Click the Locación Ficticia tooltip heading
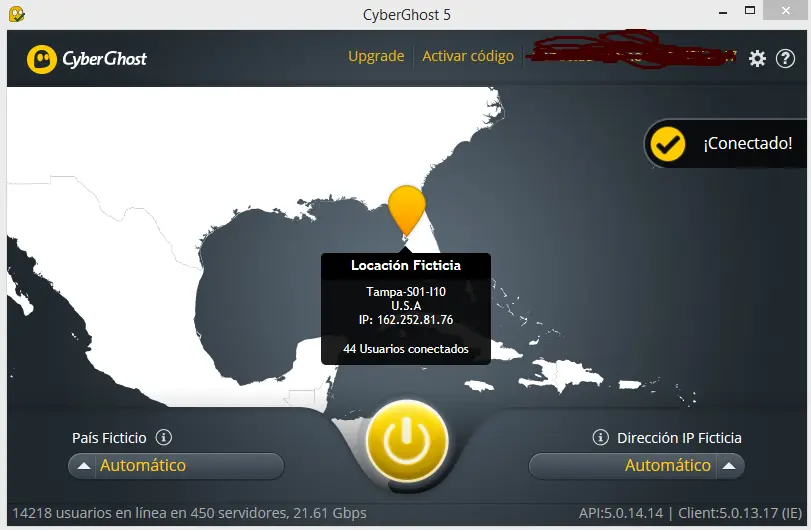 tap(406, 265)
